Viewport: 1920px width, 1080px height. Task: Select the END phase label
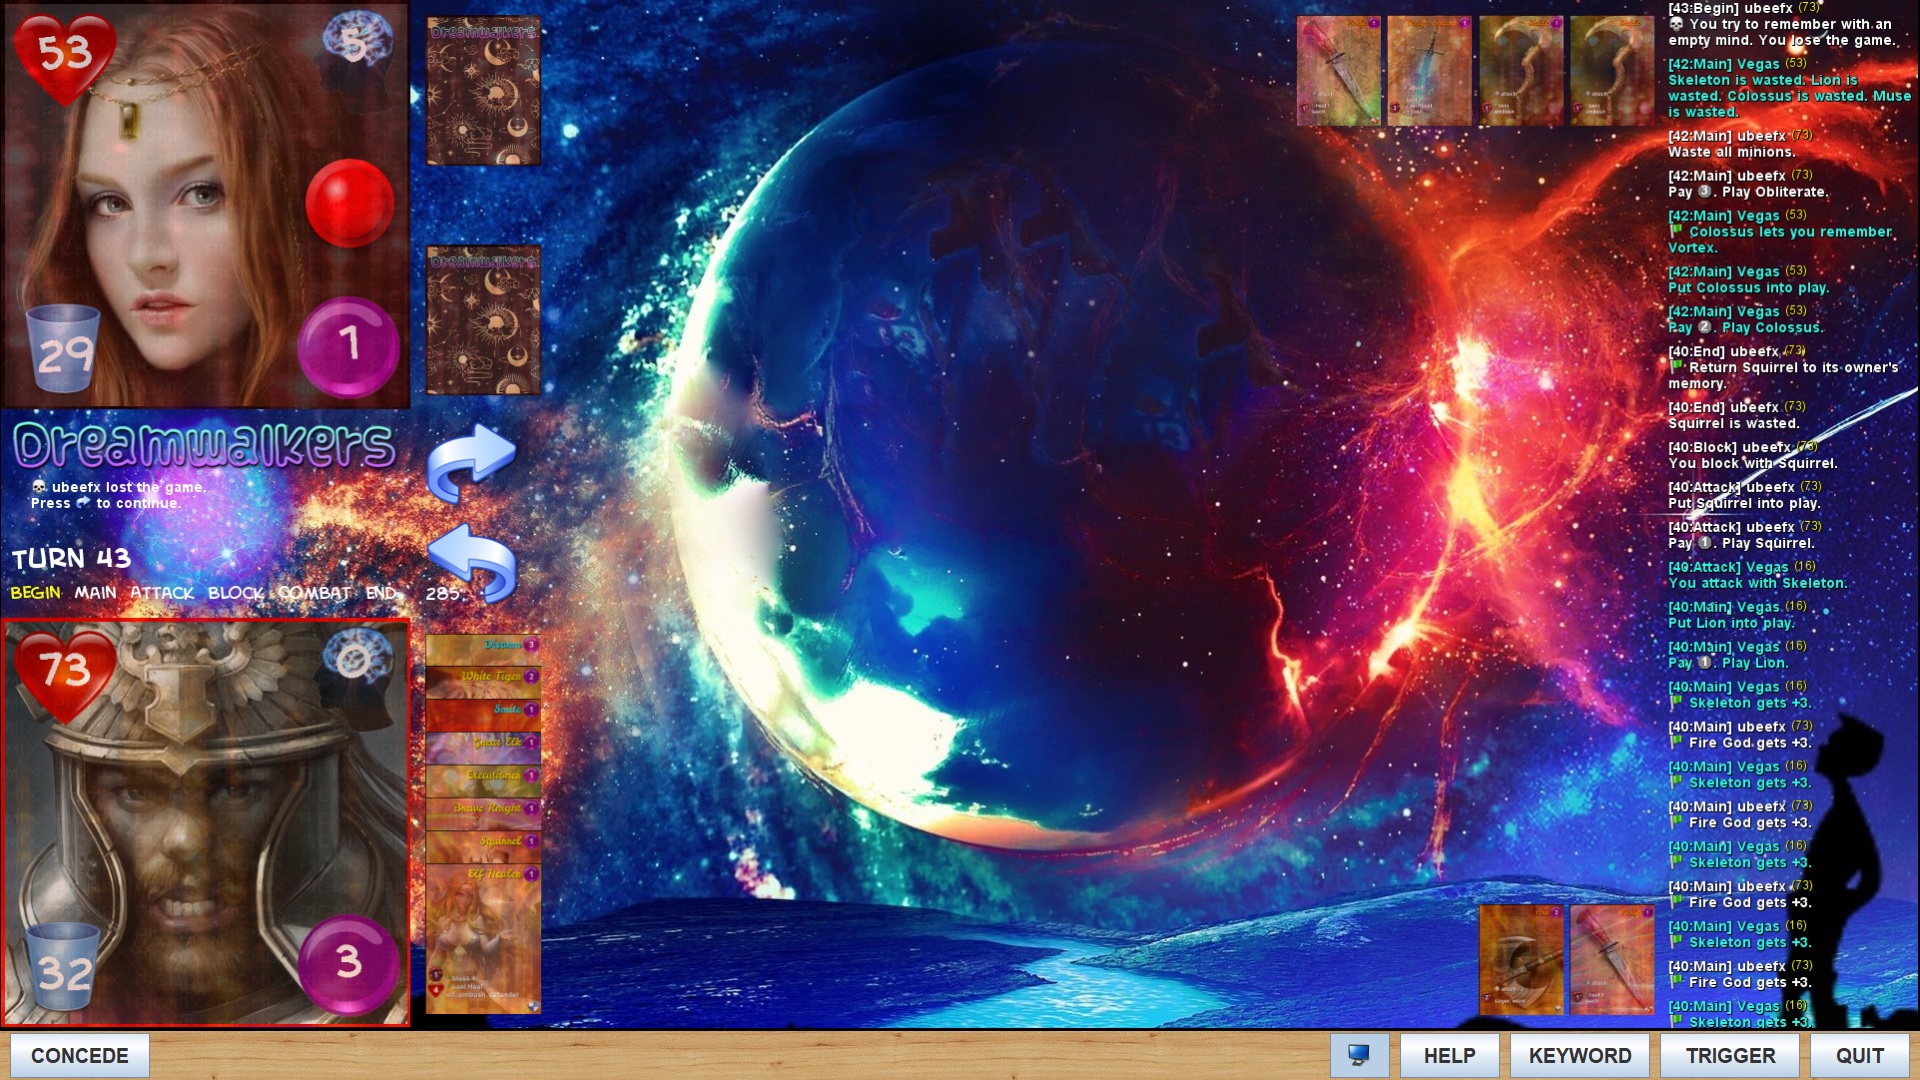point(381,593)
